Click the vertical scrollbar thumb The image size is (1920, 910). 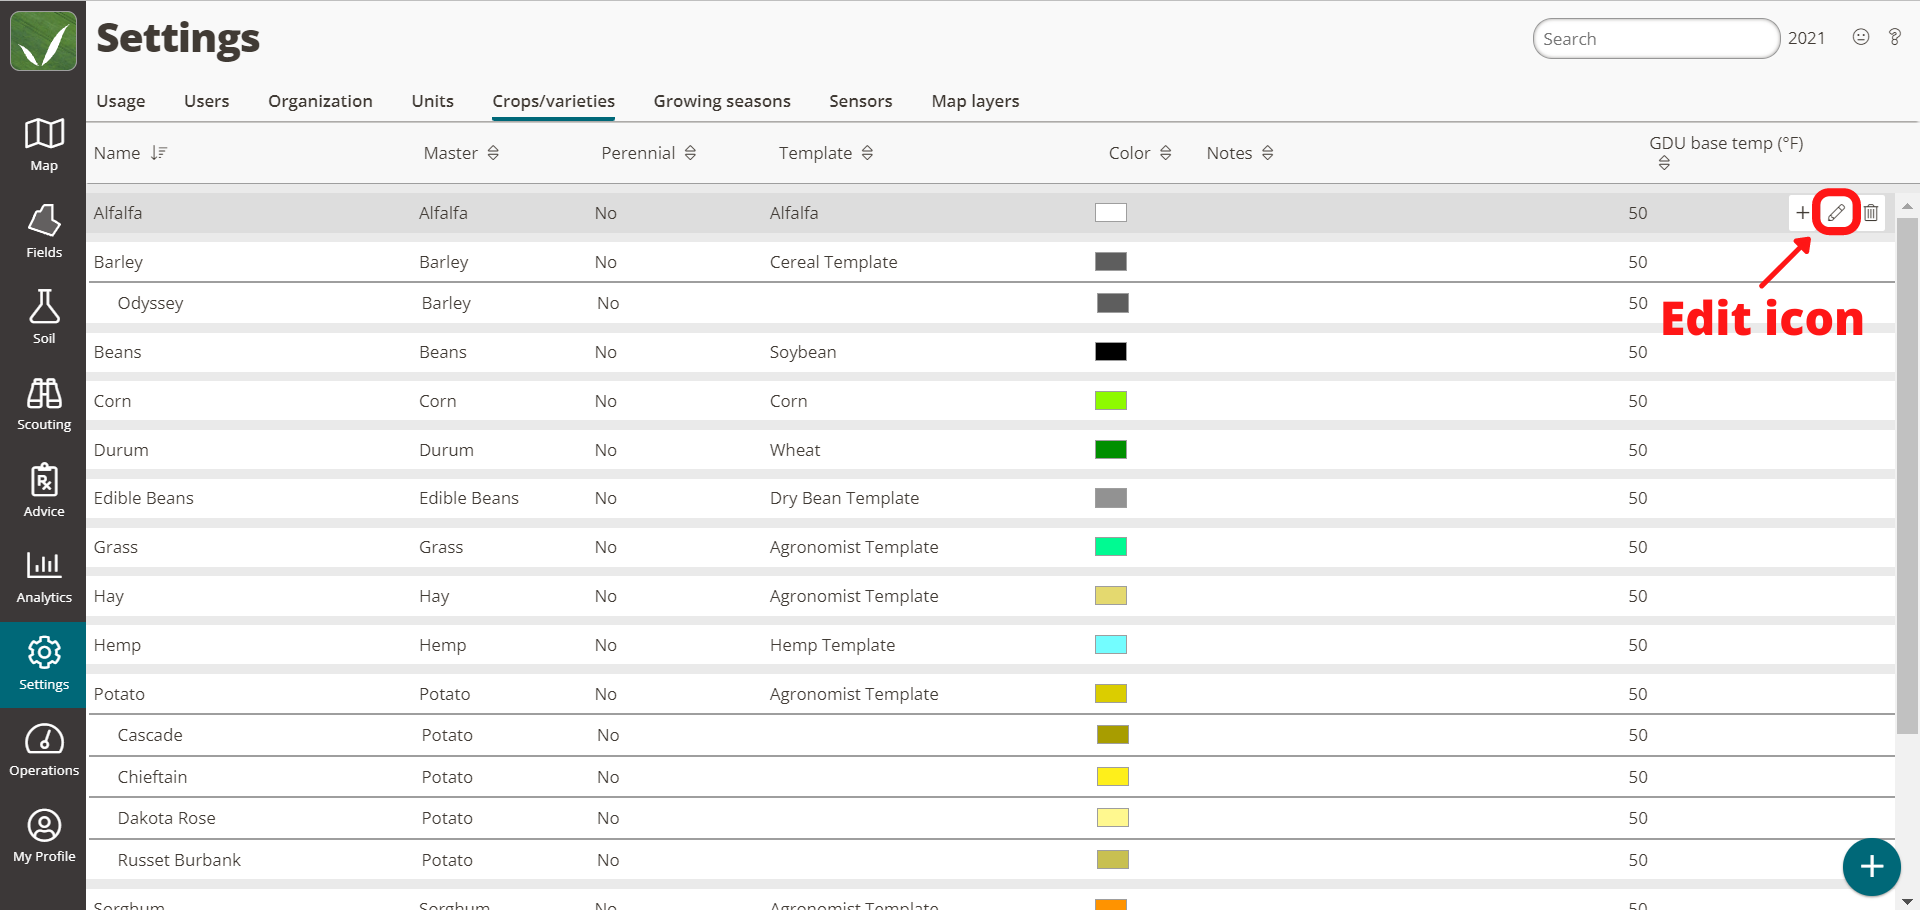(1907, 476)
